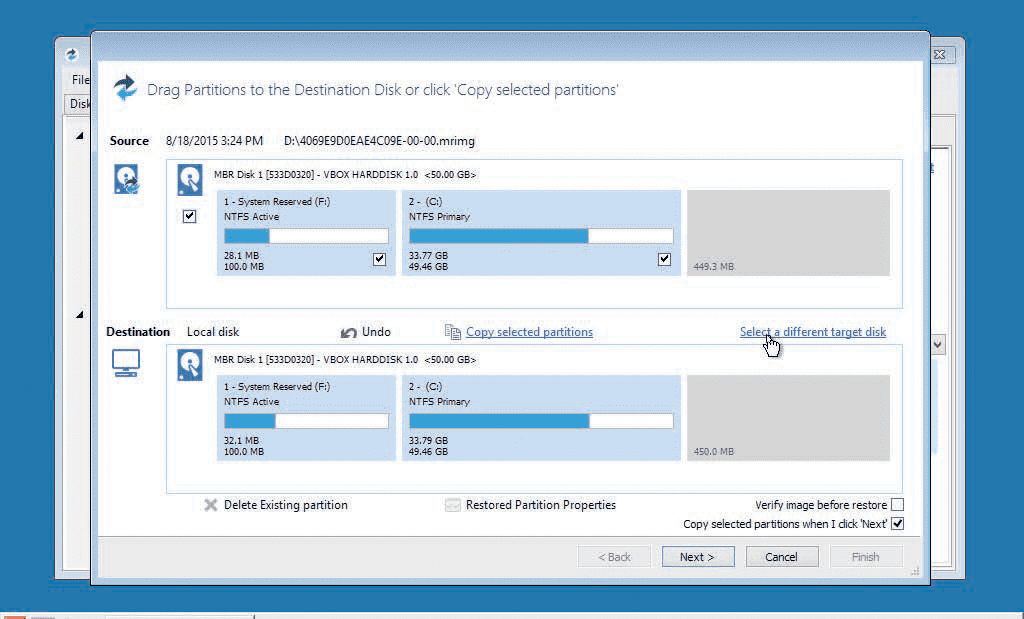Click the image date 8/18/2015 3:24 PM
The height and width of the screenshot is (619, 1024).
(214, 141)
